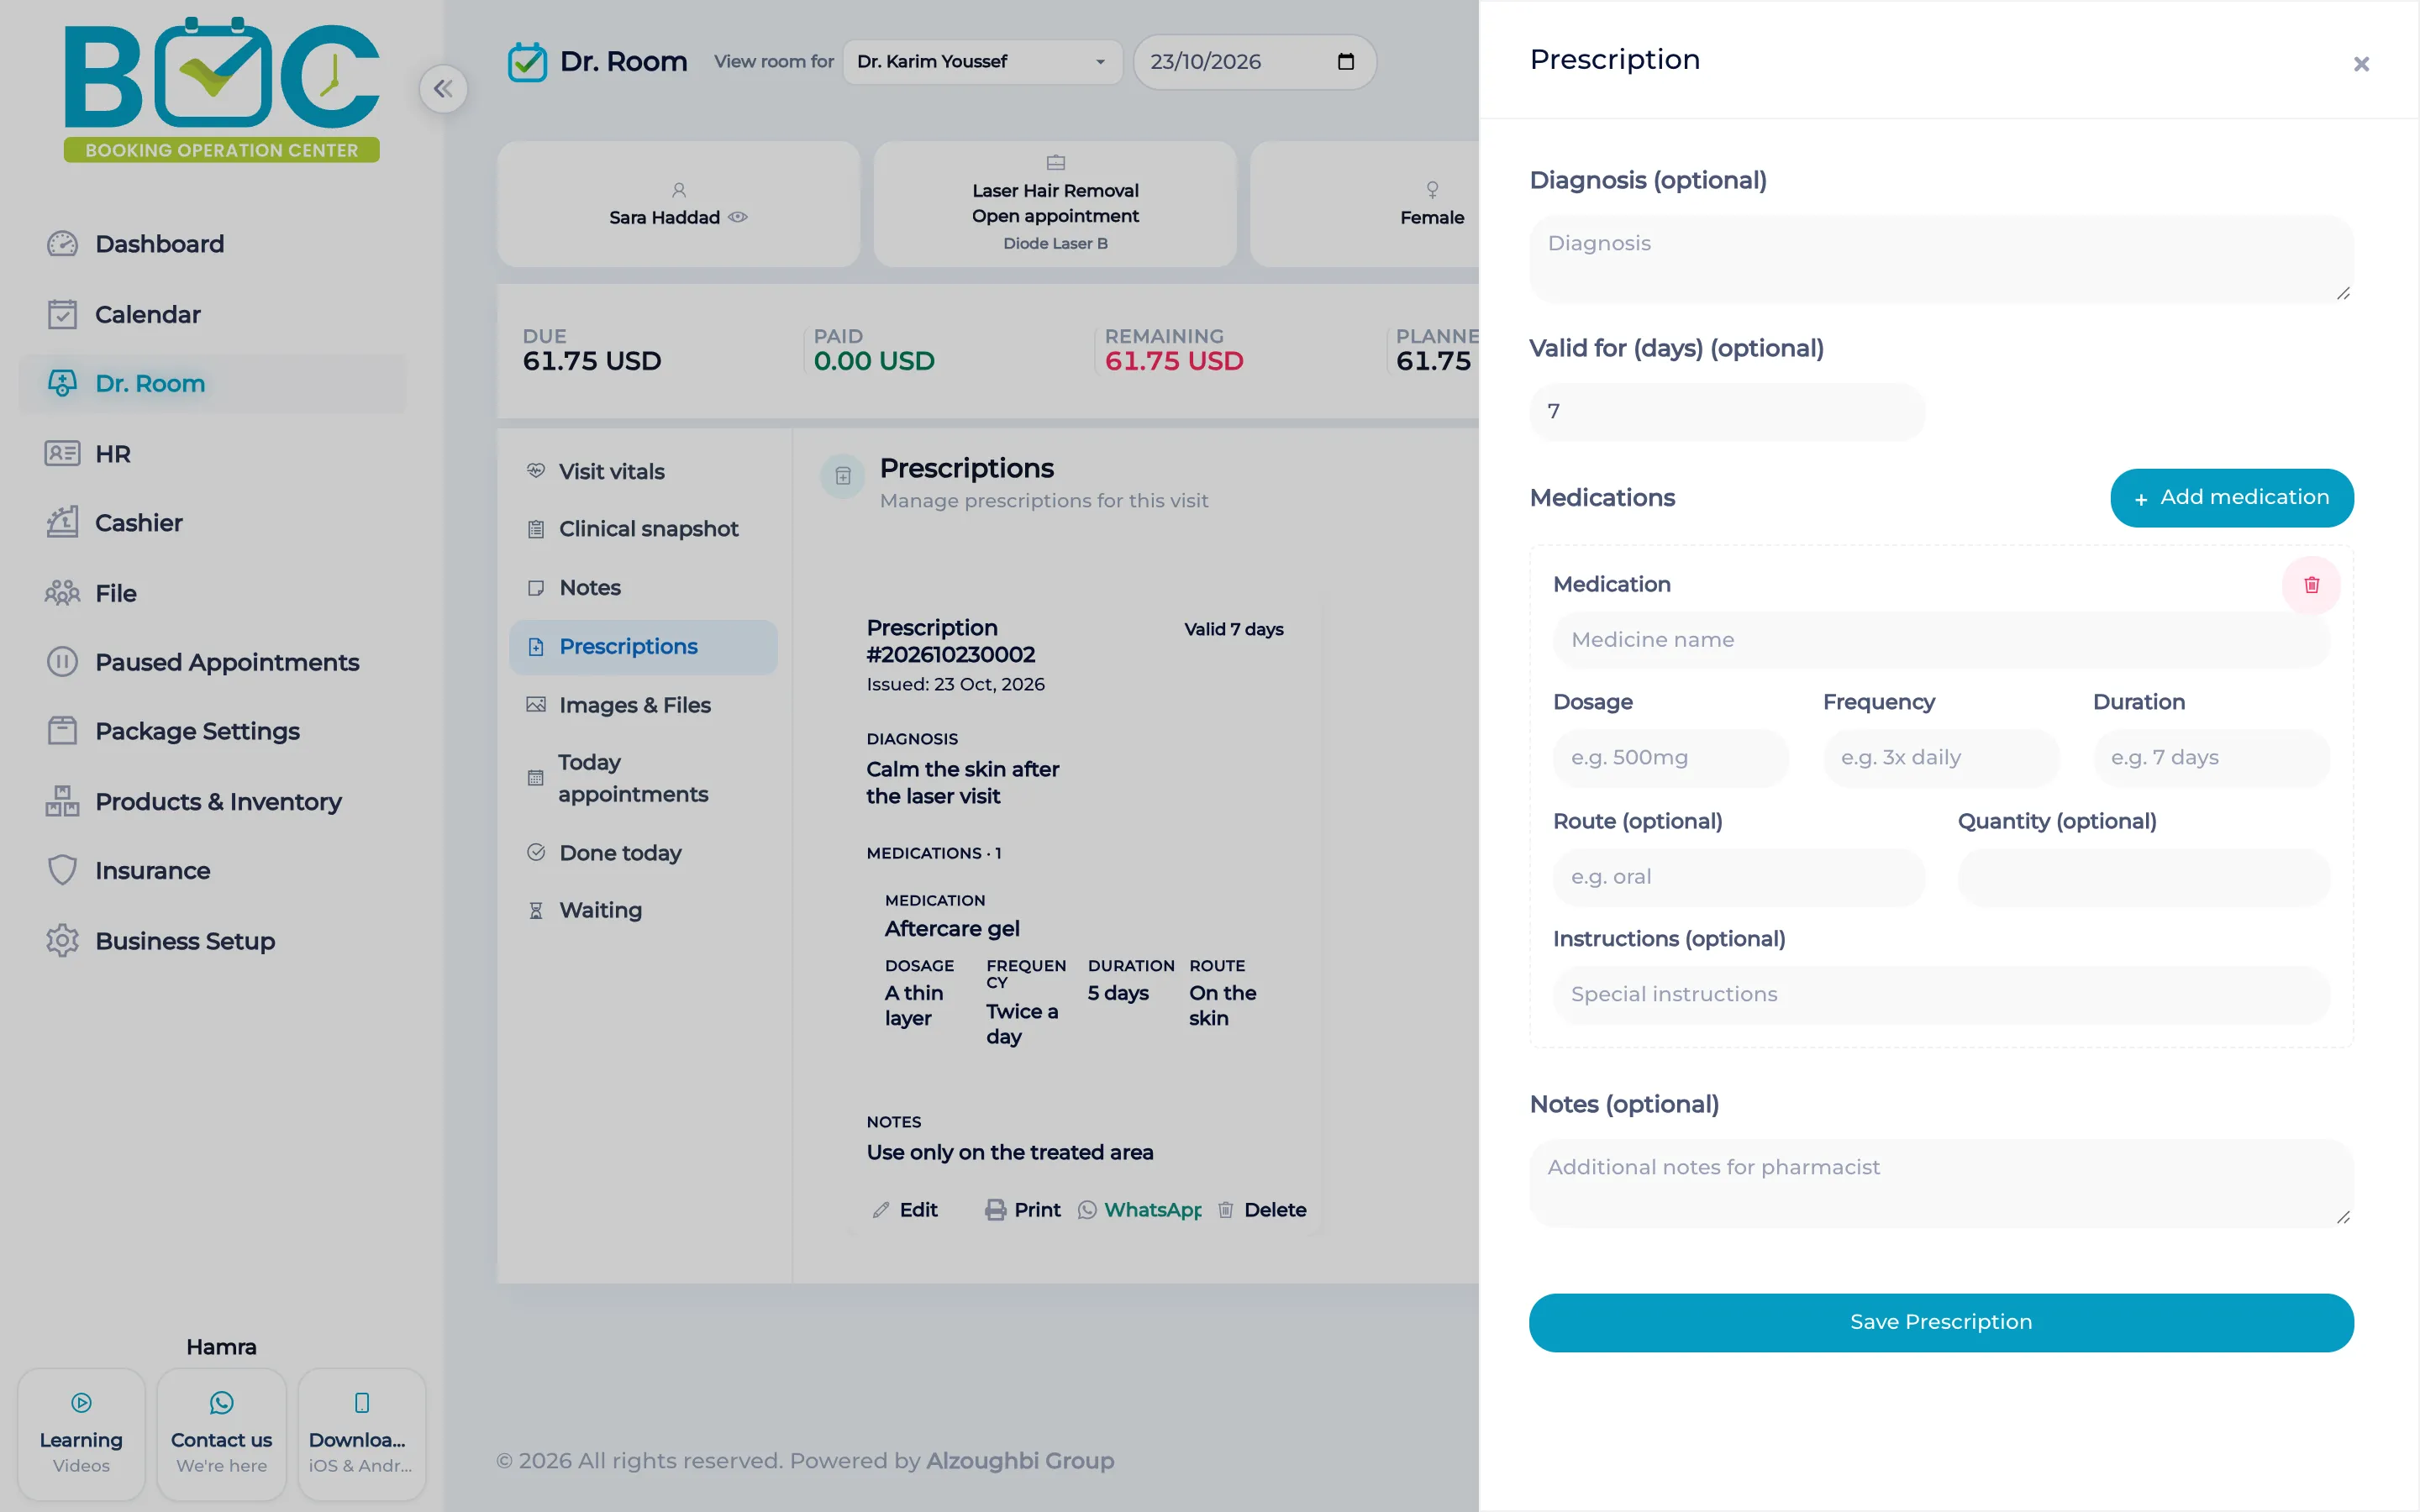
Task: Edit prescription #202610230002
Action: (905, 1210)
